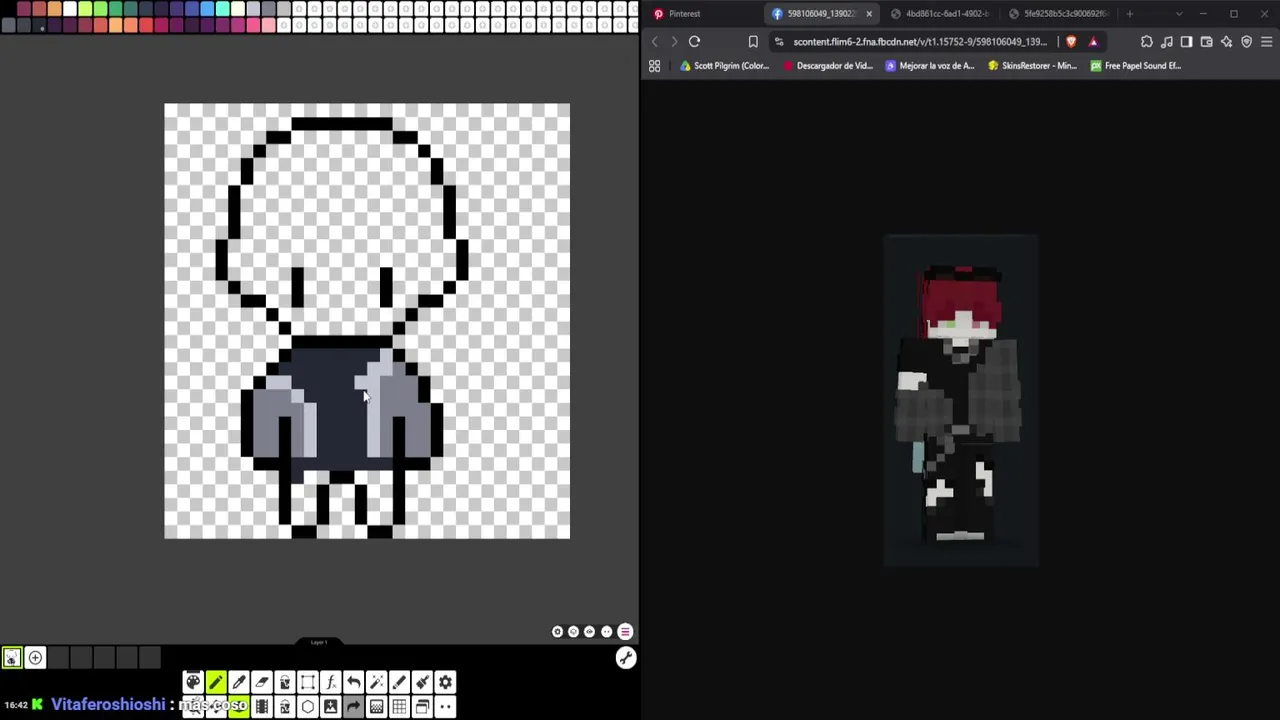This screenshot has height=720, width=1280.
Task: Open a new browser tab
Action: pyautogui.click(x=1130, y=14)
